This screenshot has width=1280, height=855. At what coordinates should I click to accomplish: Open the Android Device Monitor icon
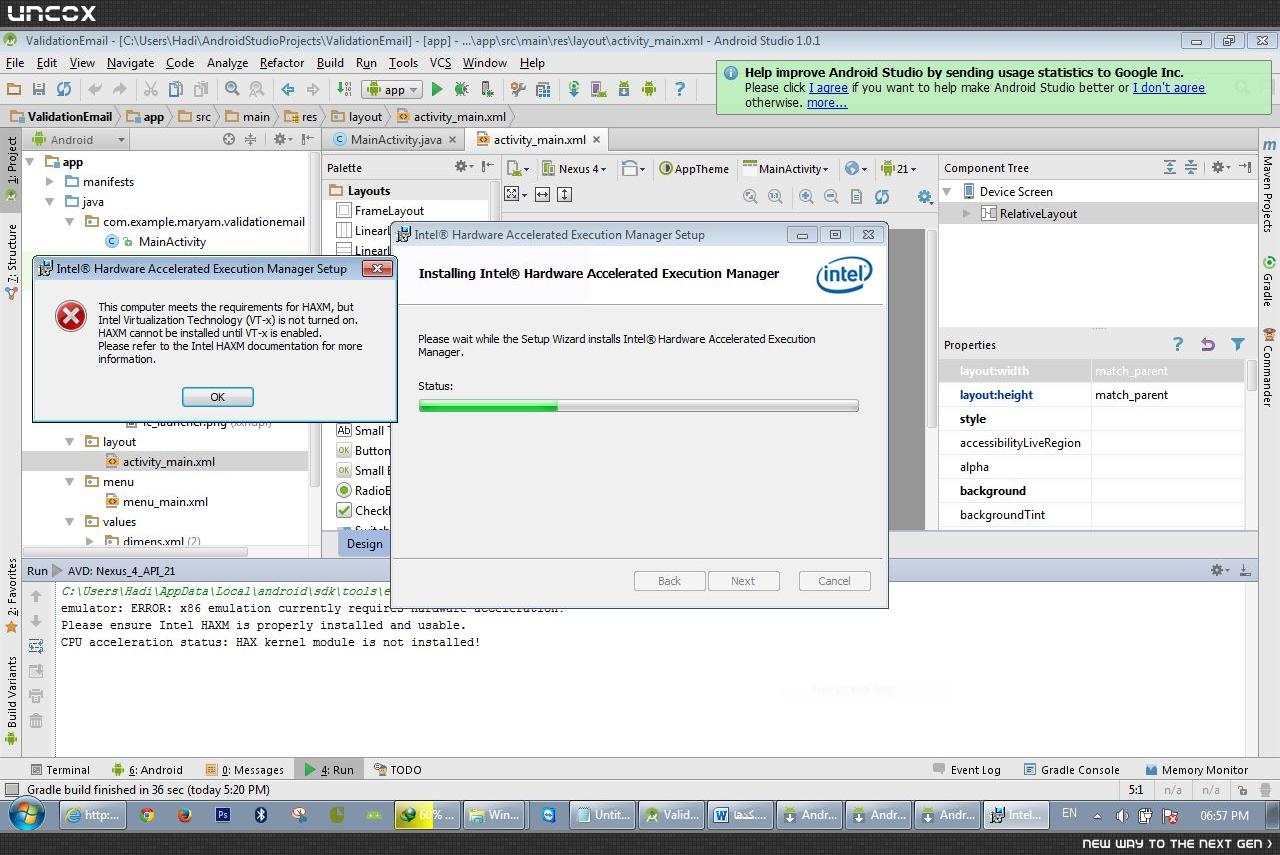(648, 89)
